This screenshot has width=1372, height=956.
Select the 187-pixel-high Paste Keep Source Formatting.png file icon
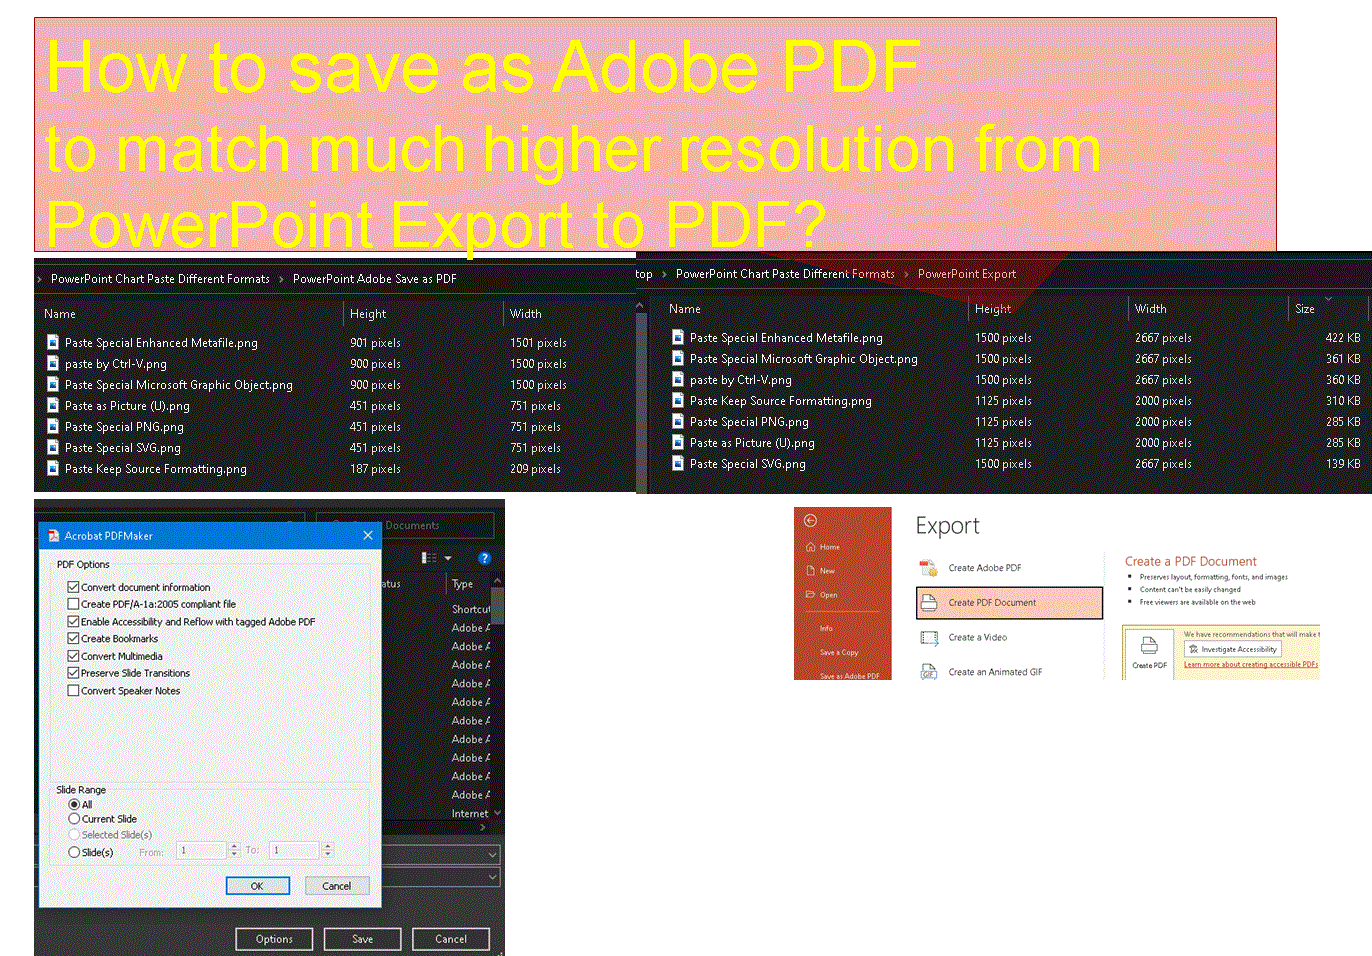click(x=53, y=468)
